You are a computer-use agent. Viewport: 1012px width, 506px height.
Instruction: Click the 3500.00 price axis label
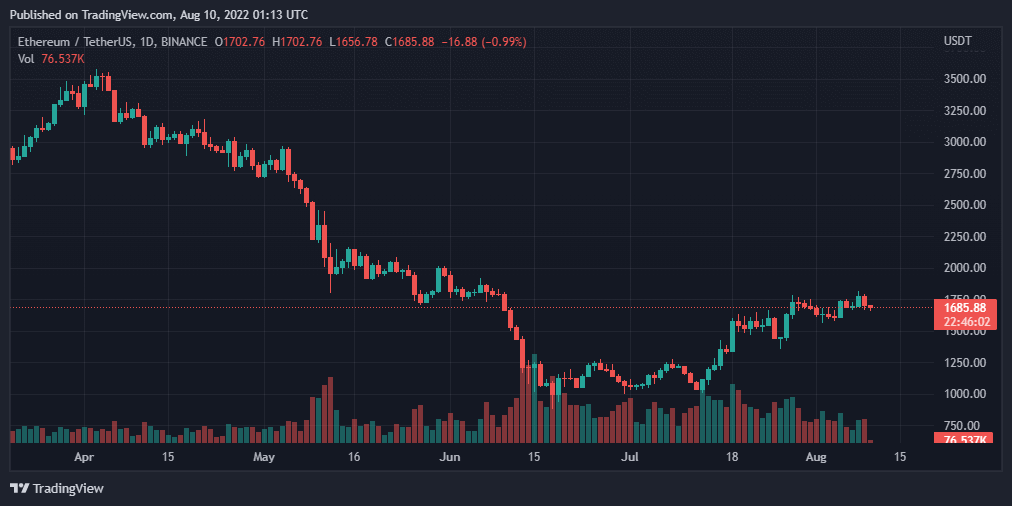tap(966, 79)
